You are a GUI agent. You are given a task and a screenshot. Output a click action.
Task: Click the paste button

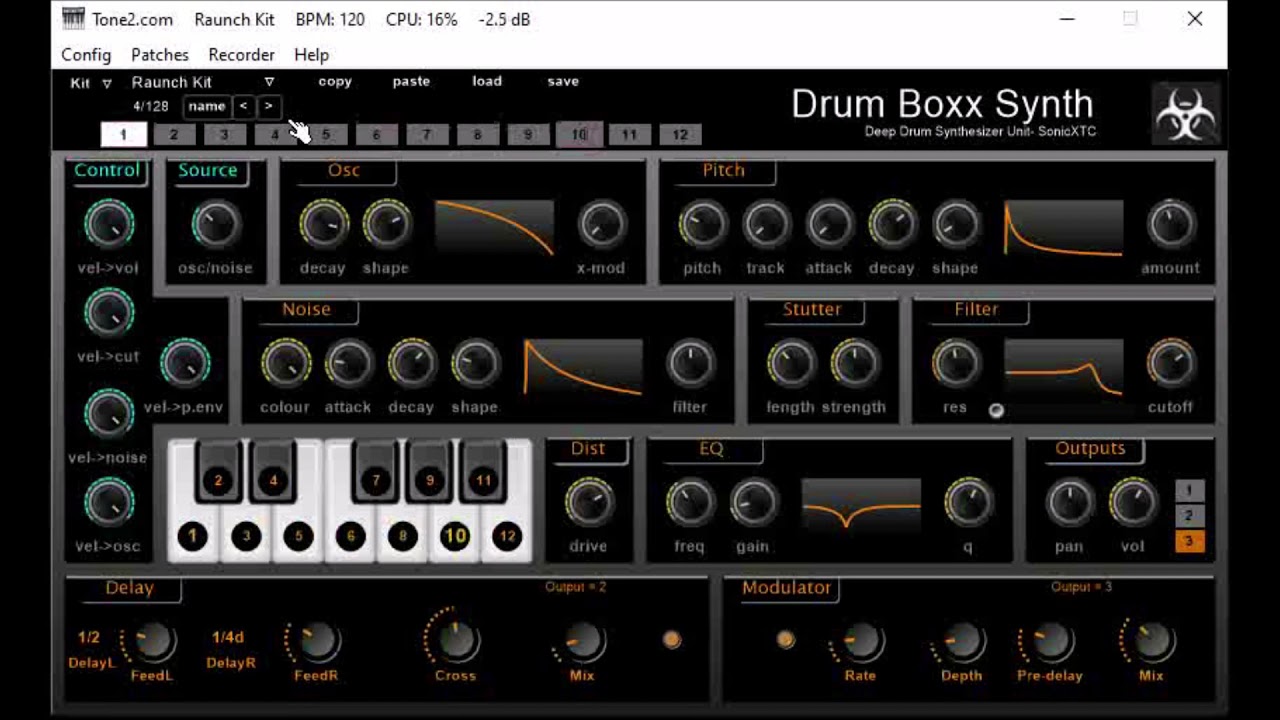[411, 81]
